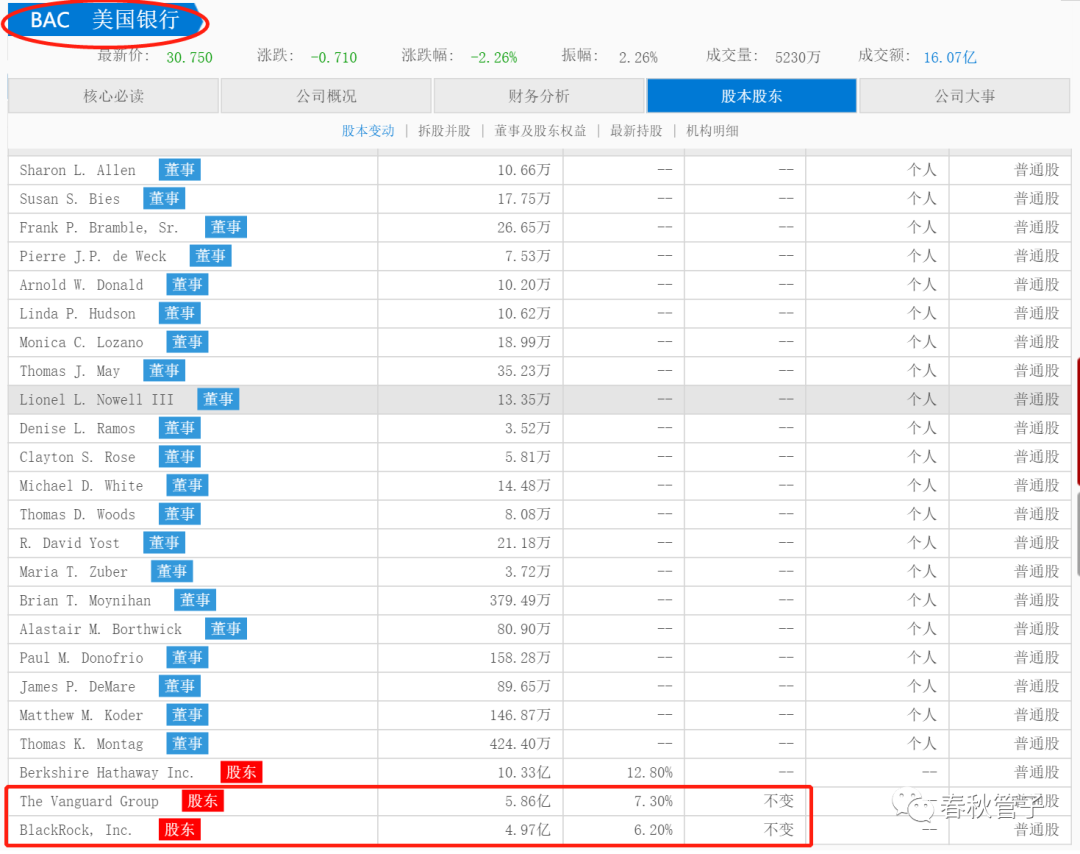Viewport: 1080px width, 854px height.
Task: Click the 涨跌幅 value -2.26%
Action: click(x=493, y=57)
